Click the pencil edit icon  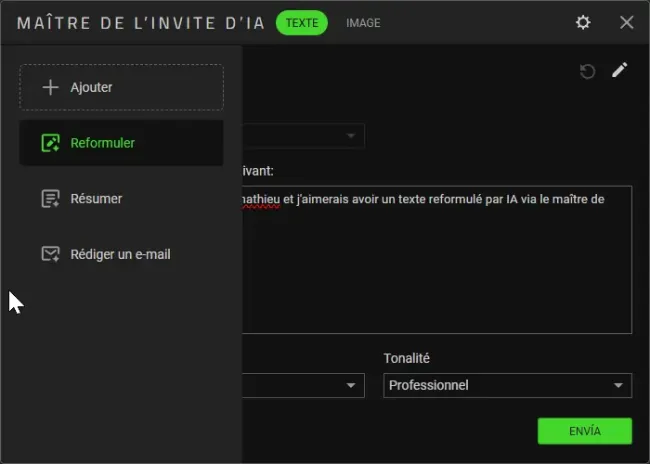(620, 70)
